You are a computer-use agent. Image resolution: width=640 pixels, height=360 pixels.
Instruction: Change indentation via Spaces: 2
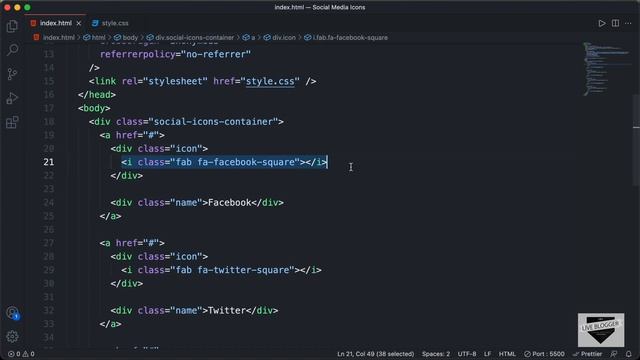point(436,354)
